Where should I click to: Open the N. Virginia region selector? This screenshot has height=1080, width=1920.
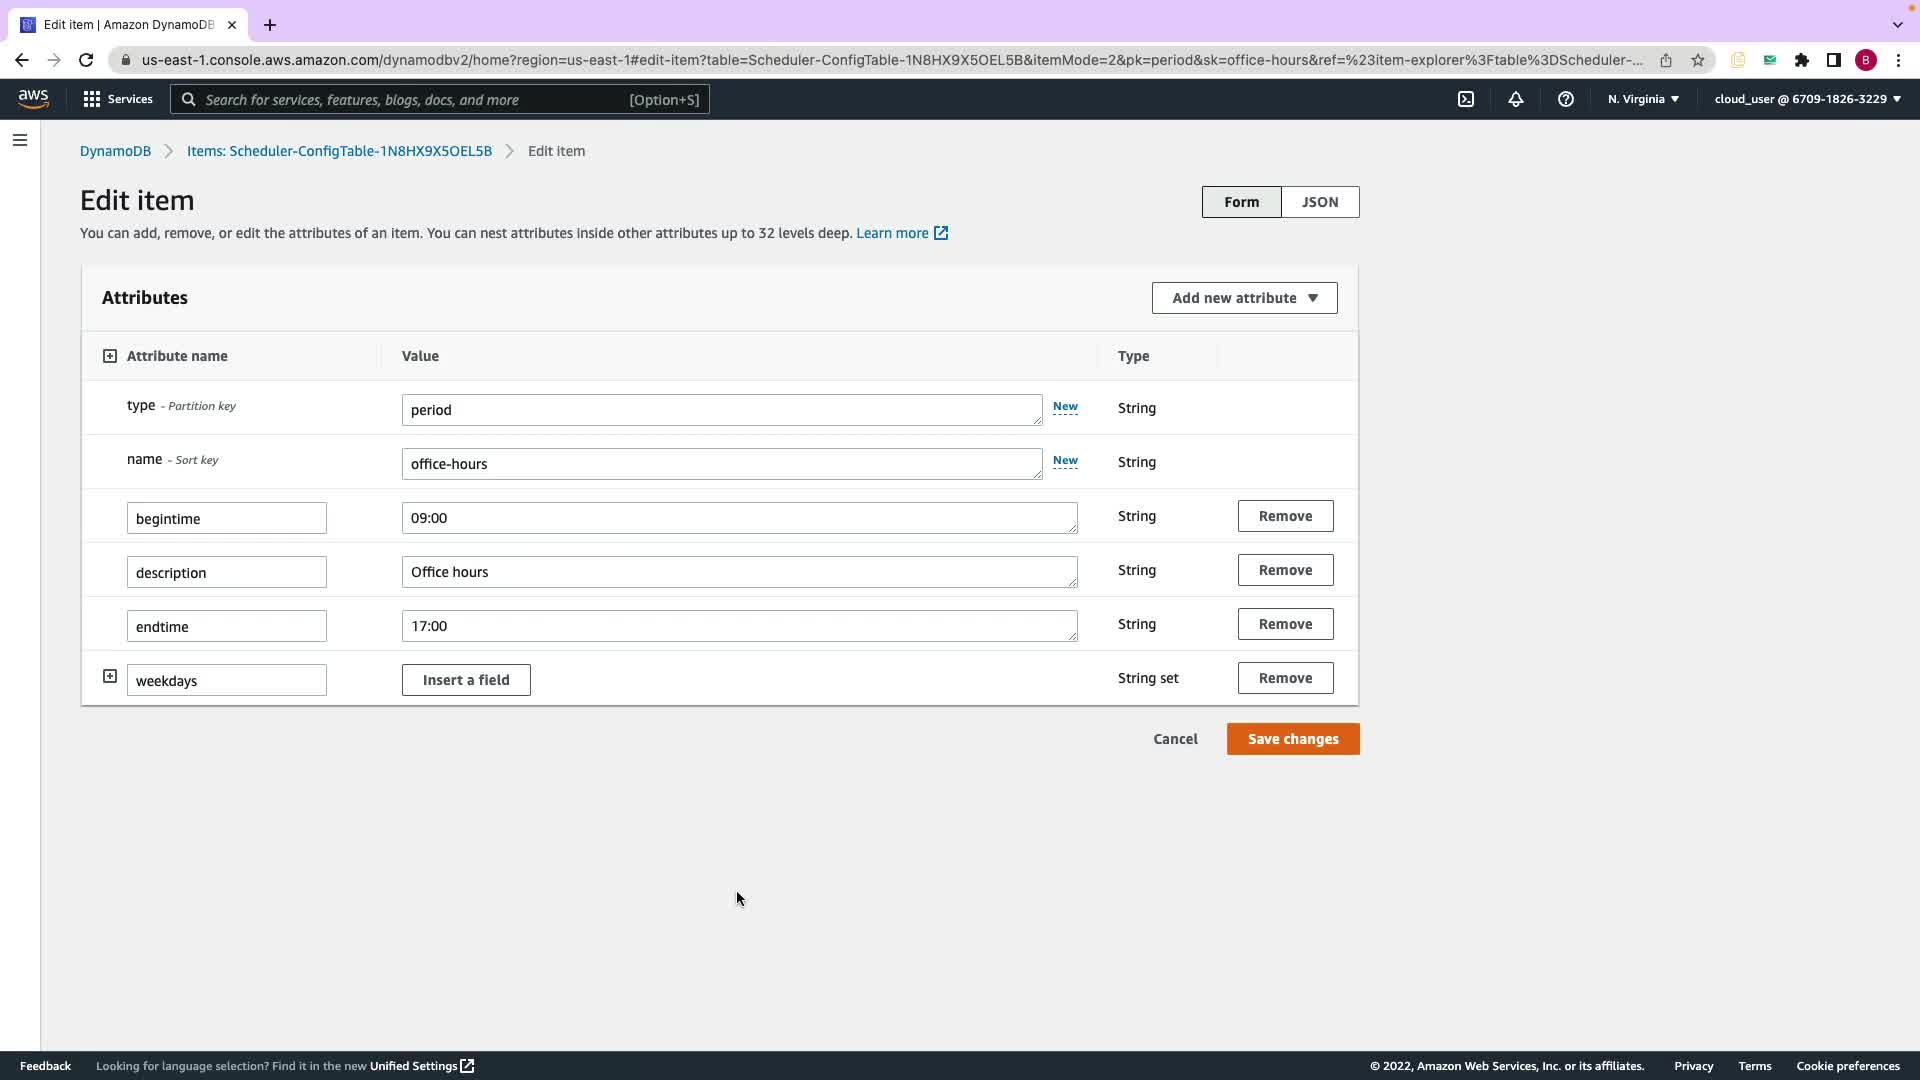pos(1643,99)
